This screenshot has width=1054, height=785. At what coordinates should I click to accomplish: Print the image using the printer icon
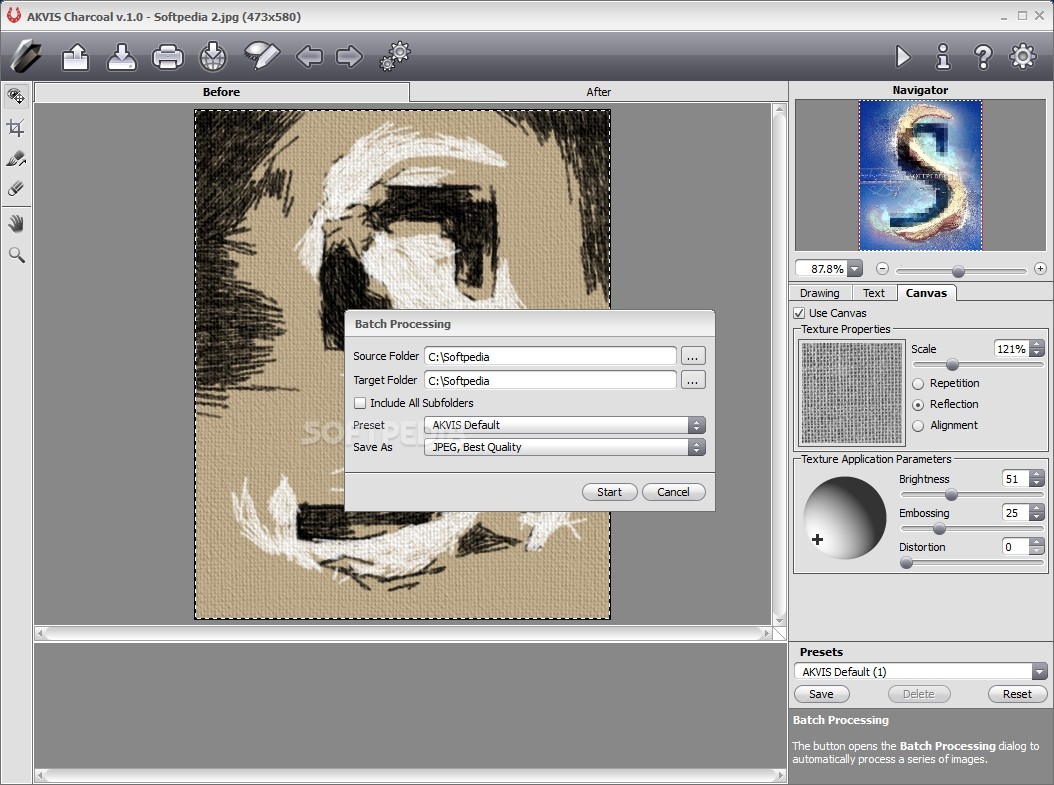coord(167,57)
